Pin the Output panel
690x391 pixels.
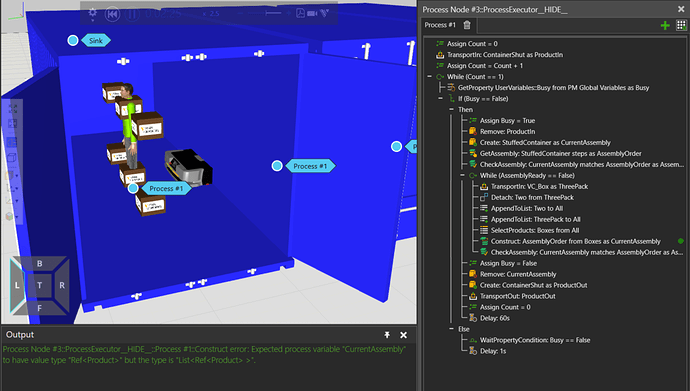tap(387, 335)
